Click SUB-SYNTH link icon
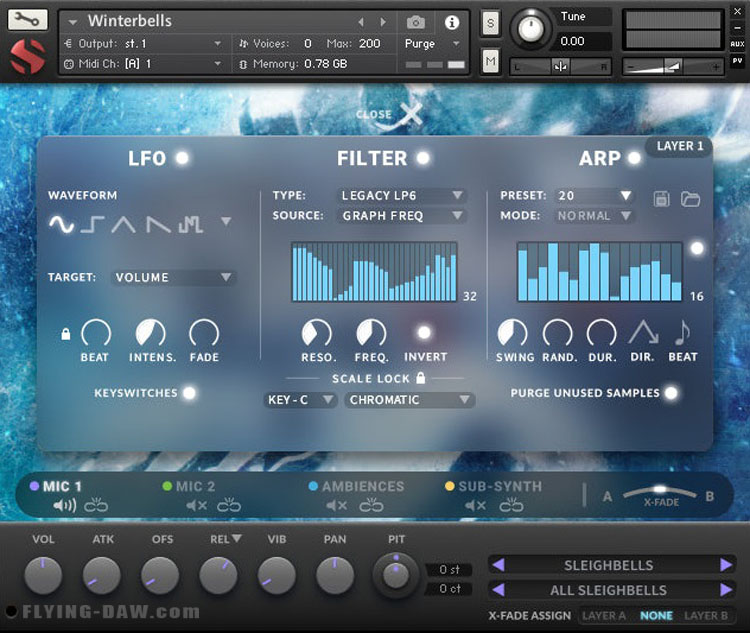Screen dimensions: 750x633 pyautogui.click(x=511, y=505)
